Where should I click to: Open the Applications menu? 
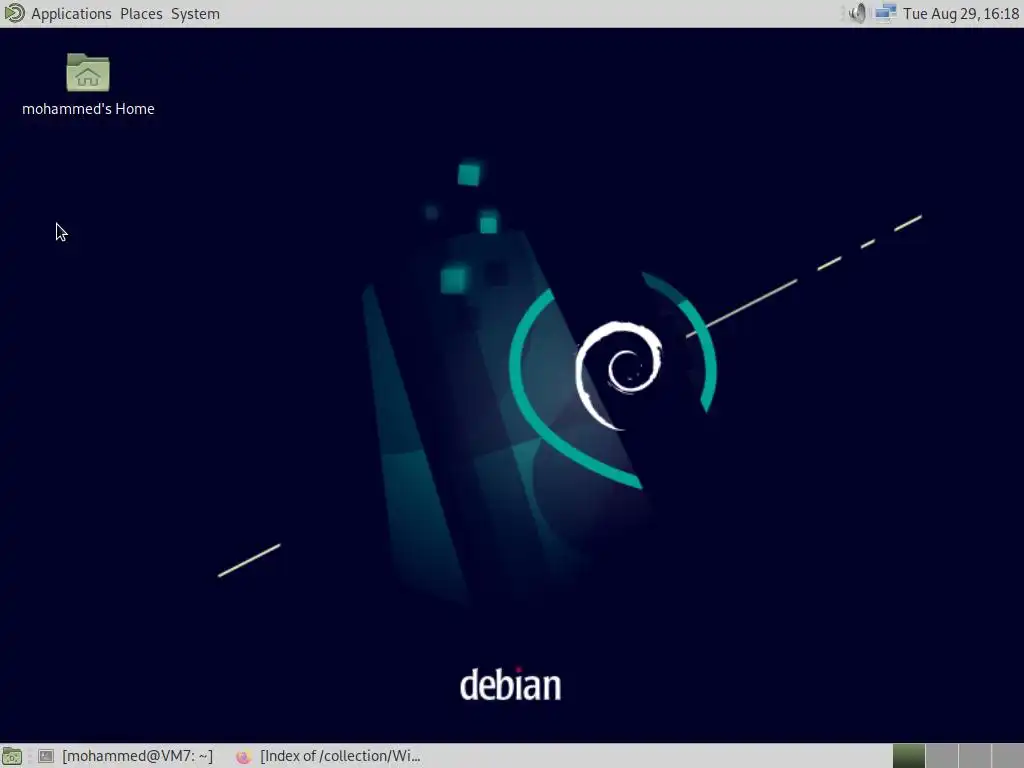point(71,14)
